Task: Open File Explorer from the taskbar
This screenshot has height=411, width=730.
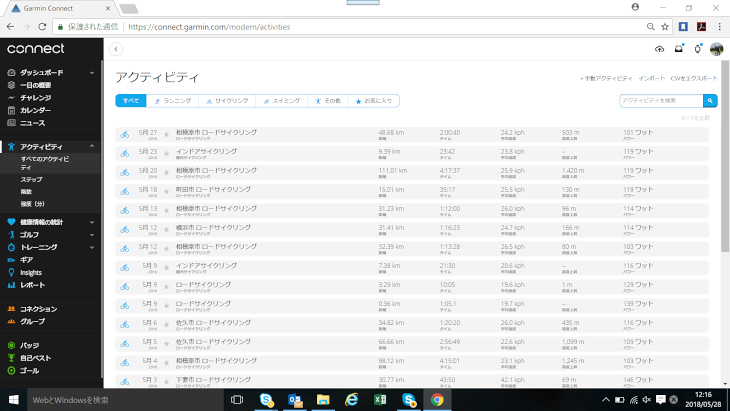Action: pyautogui.click(x=323, y=399)
